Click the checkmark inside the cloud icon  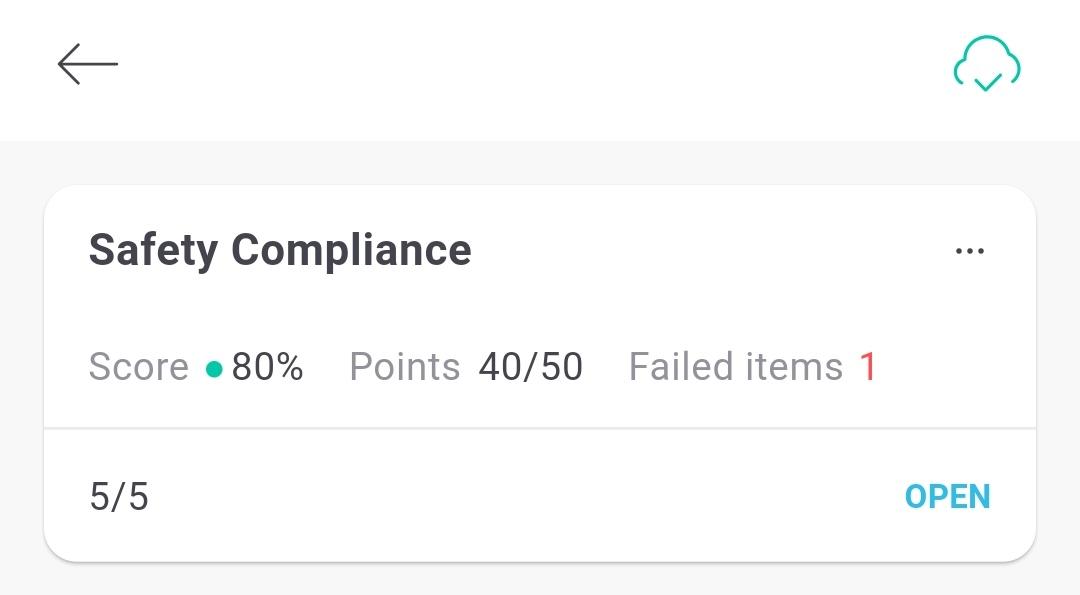(988, 83)
